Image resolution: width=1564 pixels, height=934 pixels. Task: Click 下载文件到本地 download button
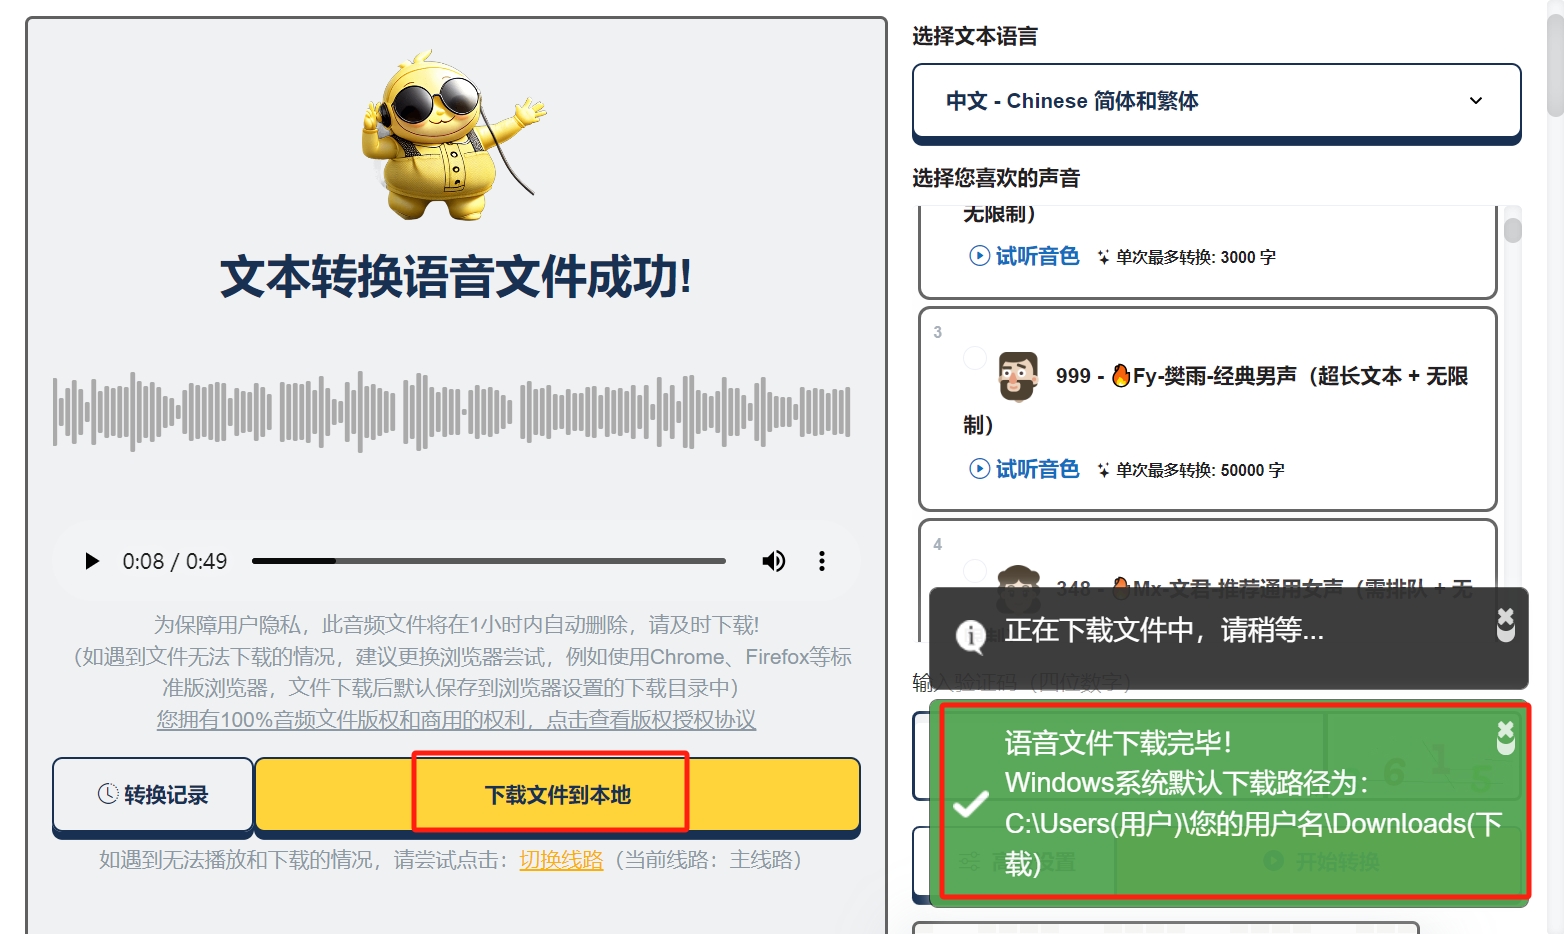coord(558,795)
